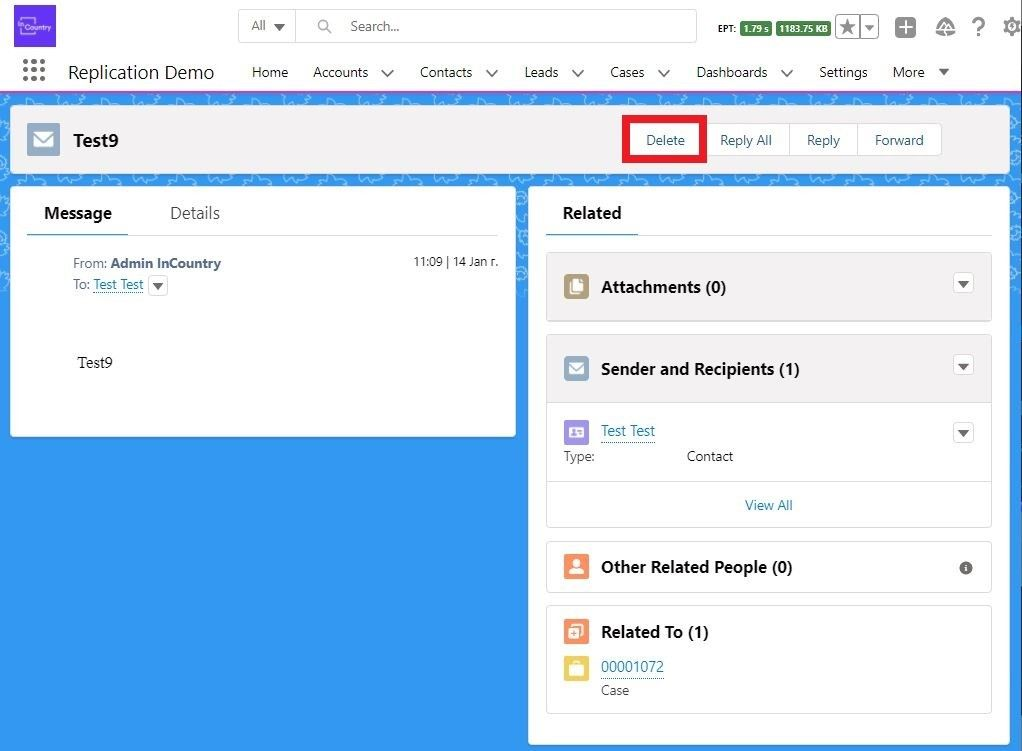Open the More navigation menu

pos(920,72)
